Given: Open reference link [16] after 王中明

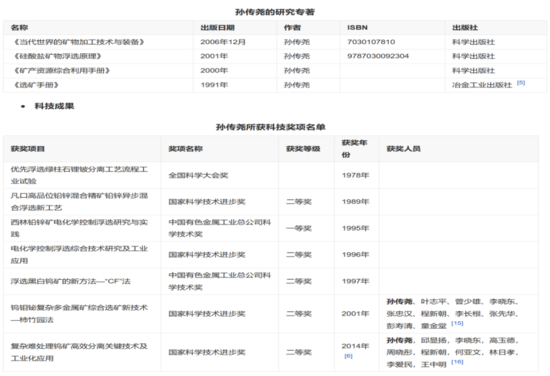Looking at the screenshot, I should (x=457, y=362).
